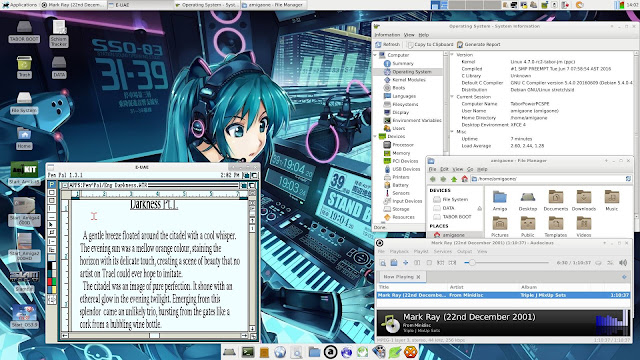Select Printers in the tree
The width and height of the screenshot is (640, 360).
tap(396, 177)
